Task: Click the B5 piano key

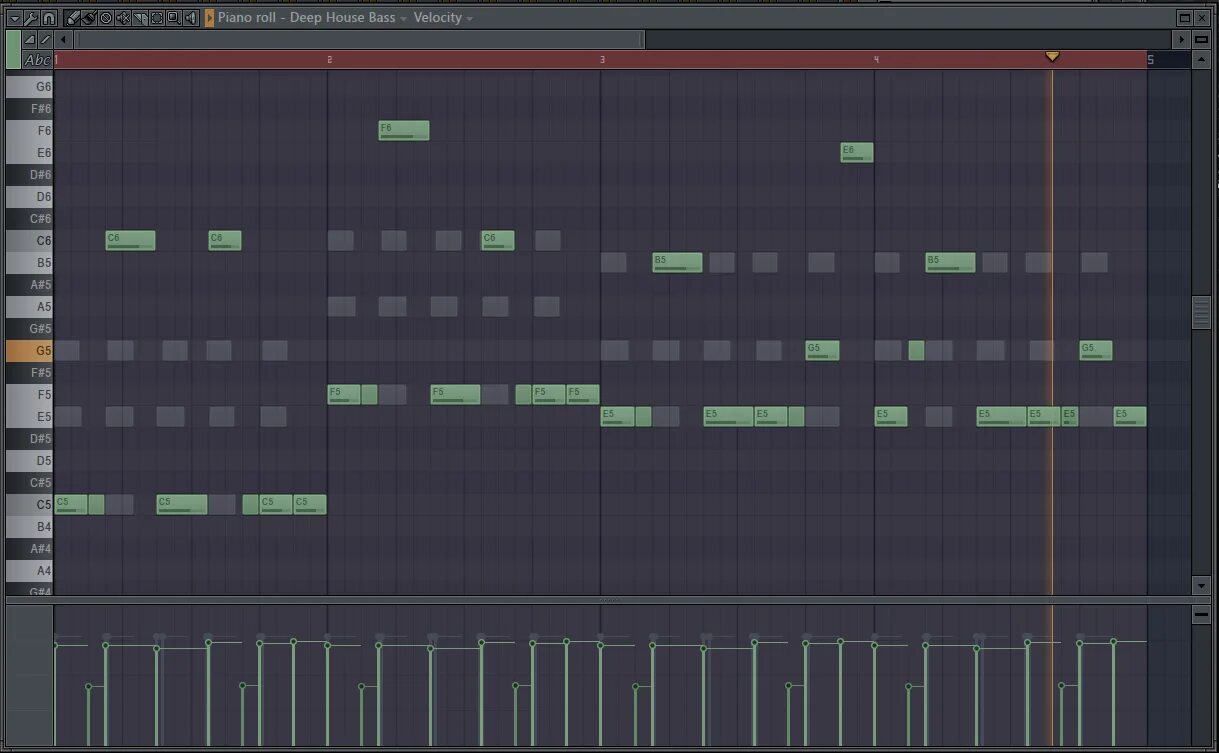Action: (29, 263)
